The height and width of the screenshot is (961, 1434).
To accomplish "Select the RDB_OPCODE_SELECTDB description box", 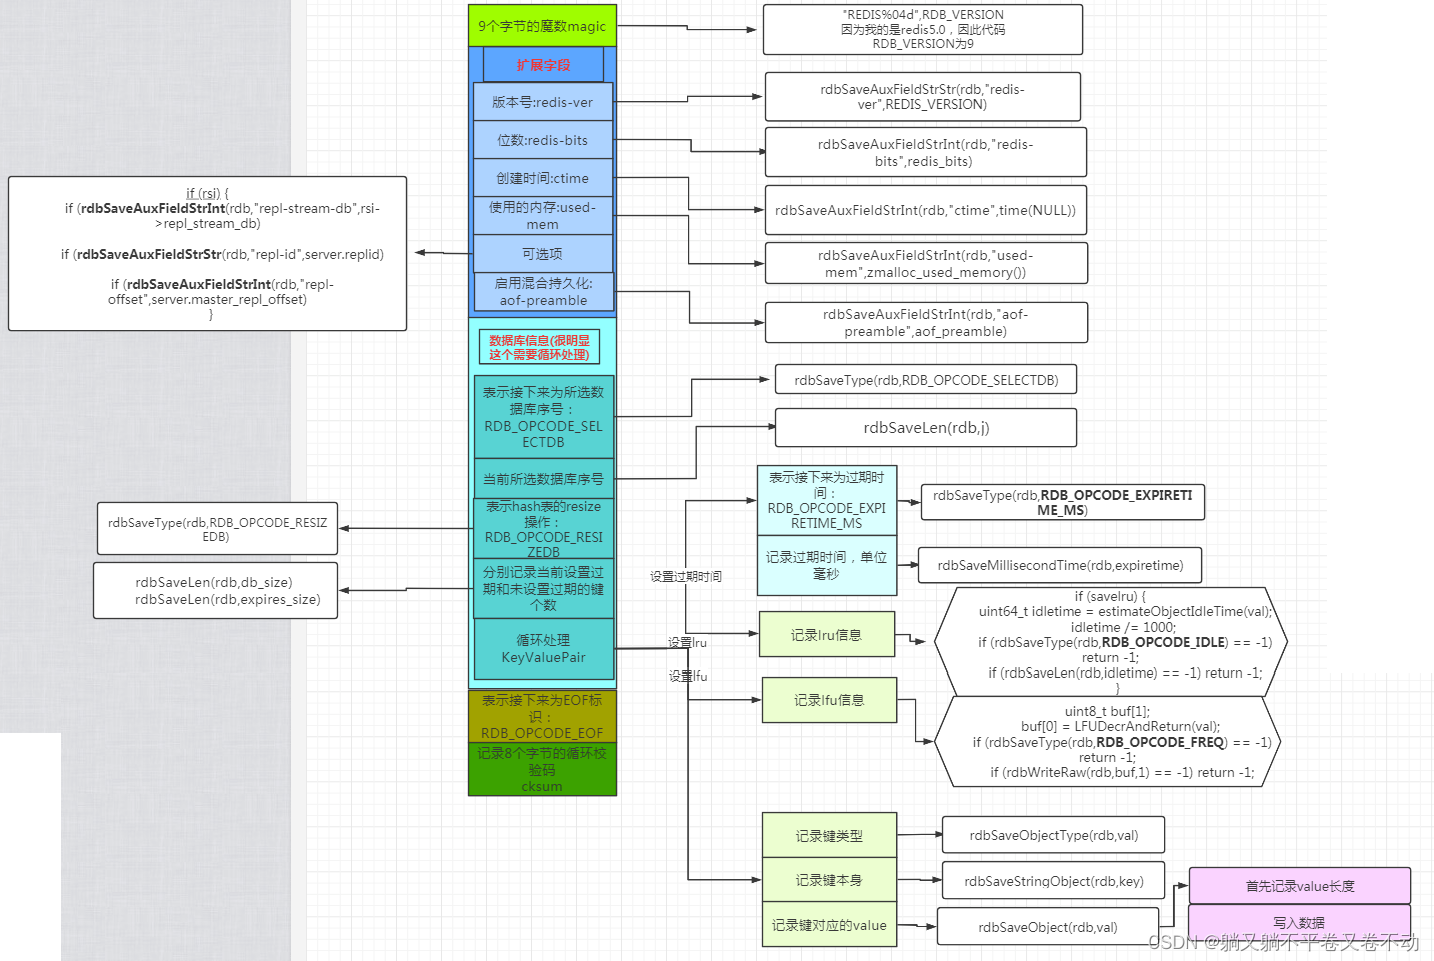I will pyautogui.click(x=543, y=417).
